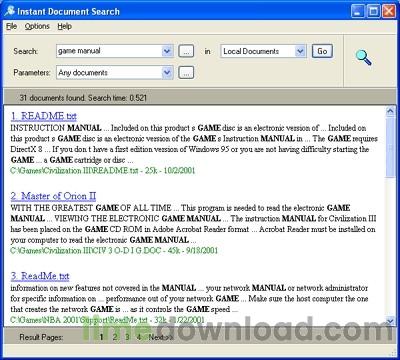
Task: Open the '1. README.txt' result link
Action: click(x=44, y=116)
